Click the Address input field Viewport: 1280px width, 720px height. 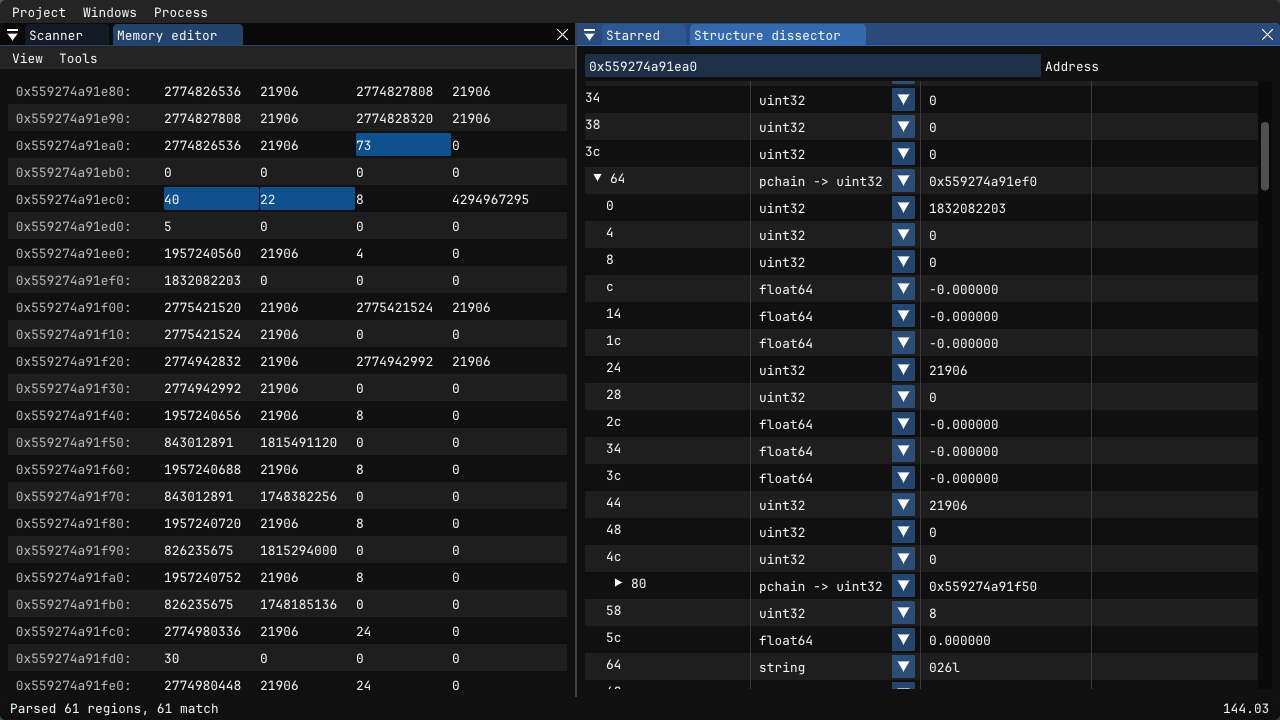pos(813,66)
